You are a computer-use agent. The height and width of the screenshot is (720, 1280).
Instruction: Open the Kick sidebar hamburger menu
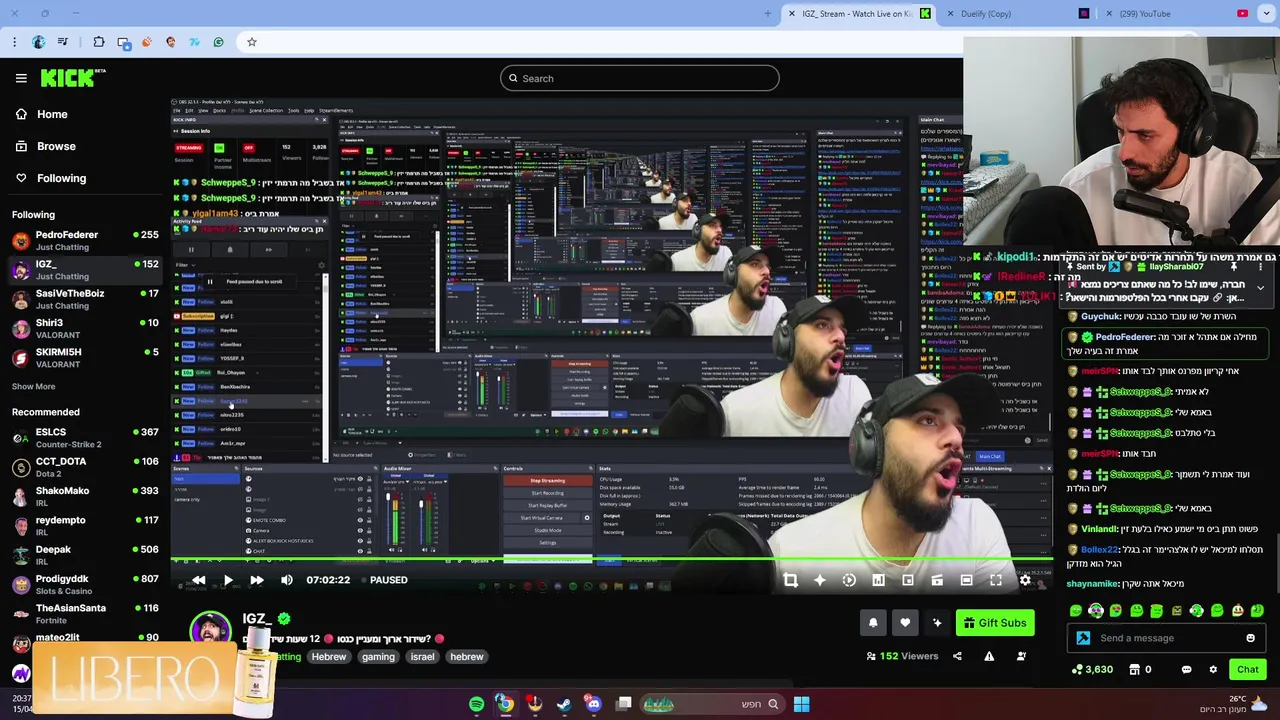pos(21,78)
